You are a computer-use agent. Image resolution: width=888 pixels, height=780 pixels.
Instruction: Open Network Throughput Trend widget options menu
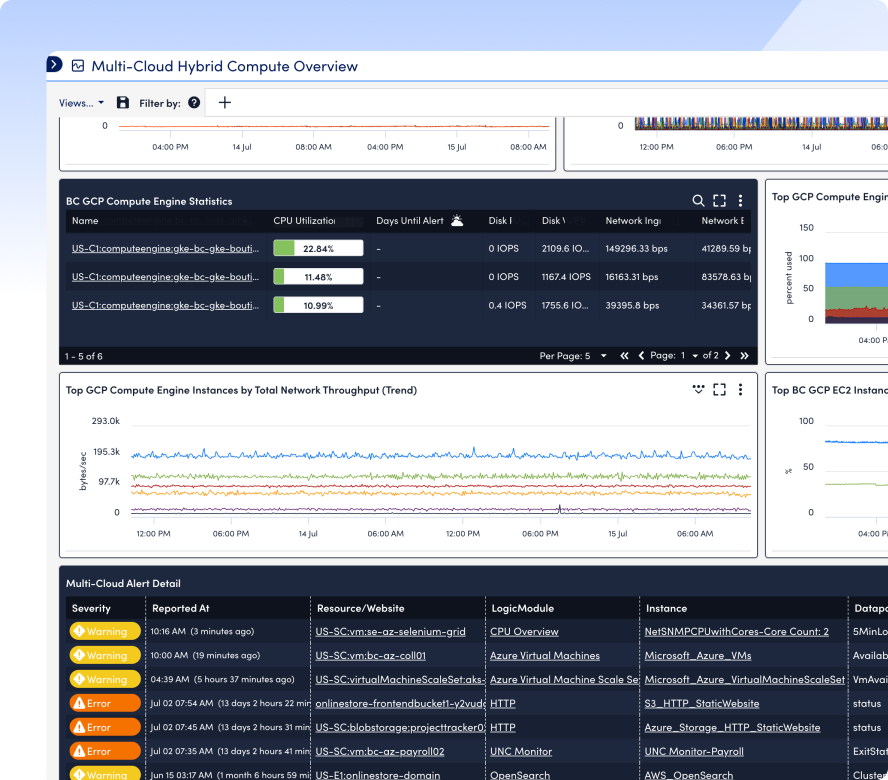(740, 389)
